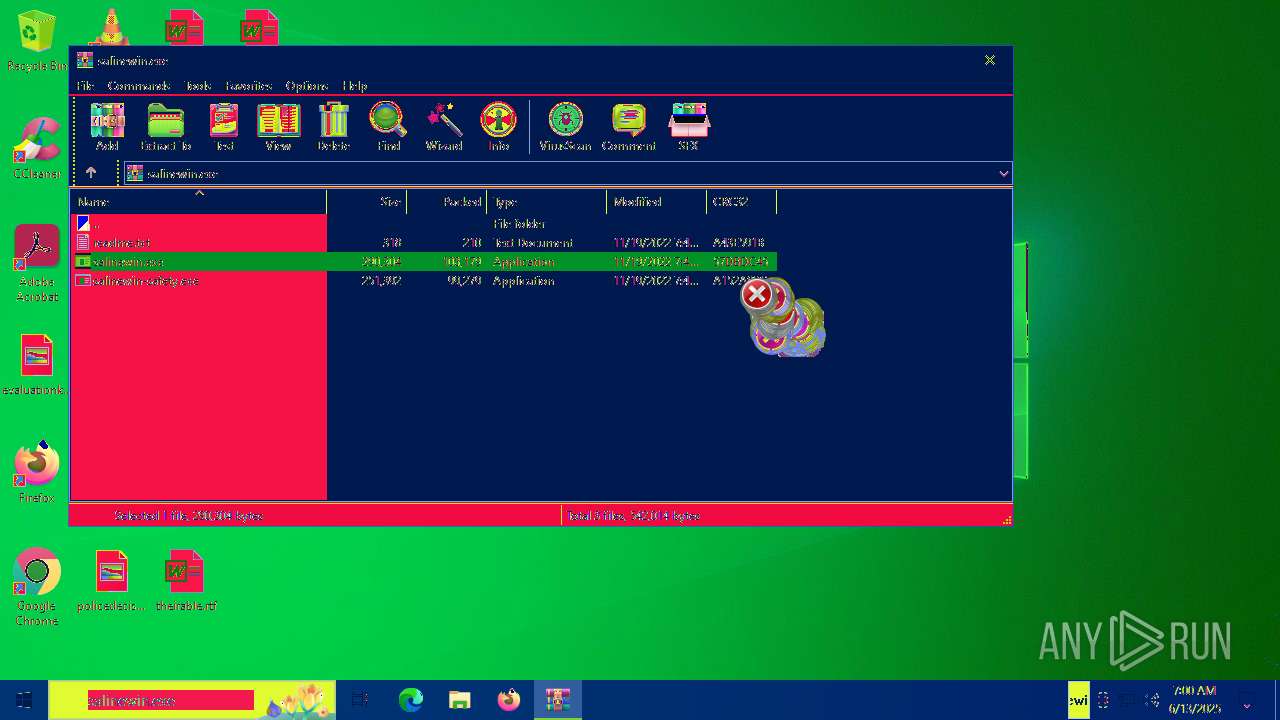Add an archive Comment

[628, 126]
